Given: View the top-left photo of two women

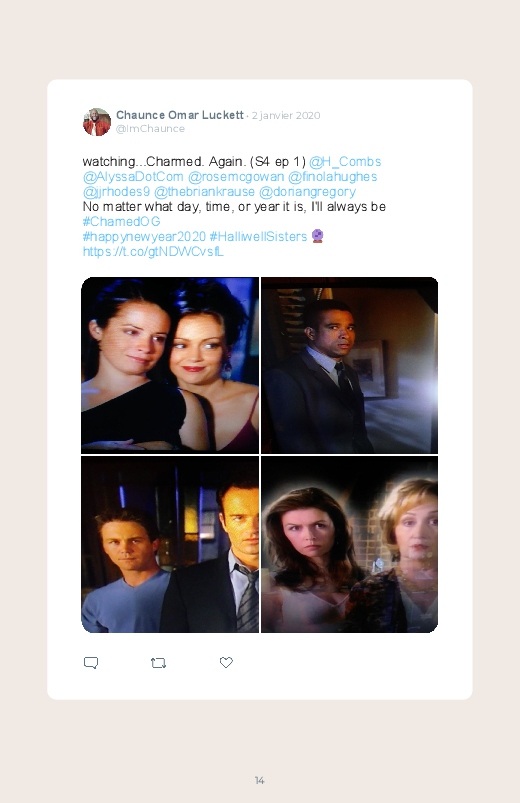Looking at the screenshot, I should [170, 365].
